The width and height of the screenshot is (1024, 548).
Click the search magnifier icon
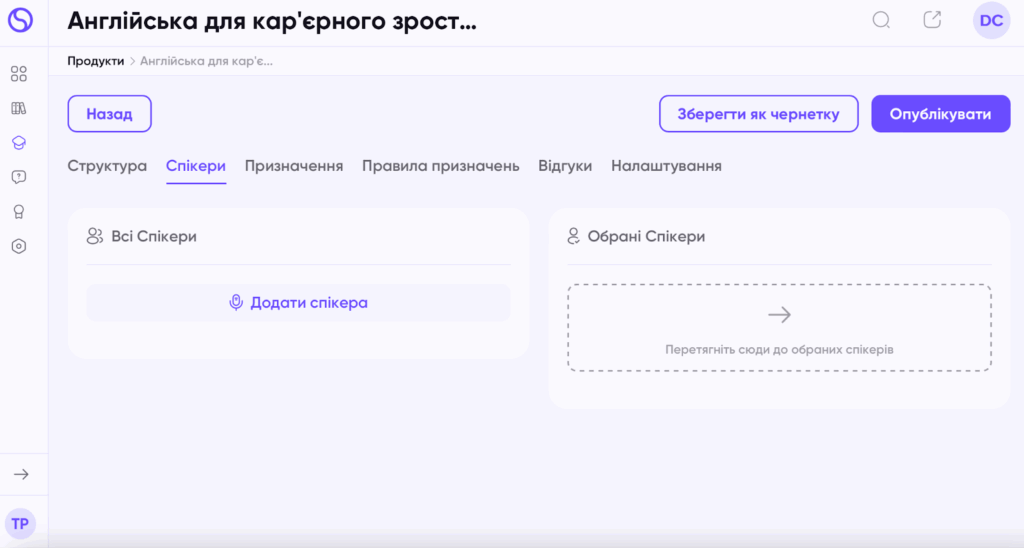[882, 20]
